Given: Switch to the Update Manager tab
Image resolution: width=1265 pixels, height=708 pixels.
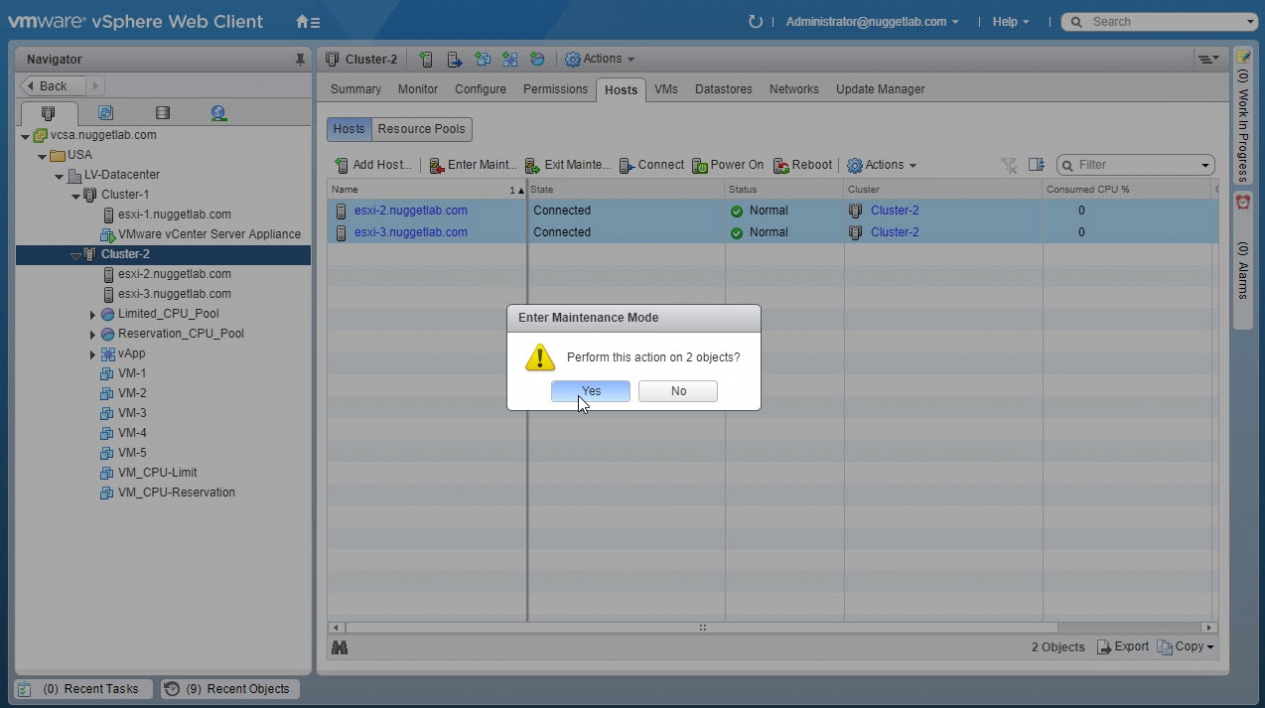Looking at the screenshot, I should tap(880, 89).
